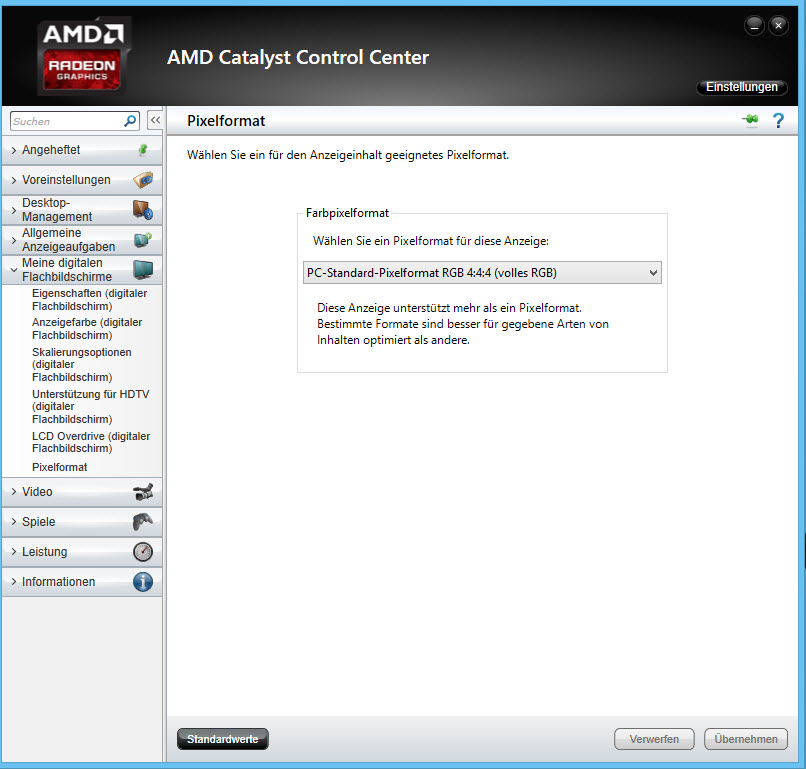Open Anzeigefarbe (digitaler Flachbildschirm) page
806x769 pixels.
tap(87, 328)
